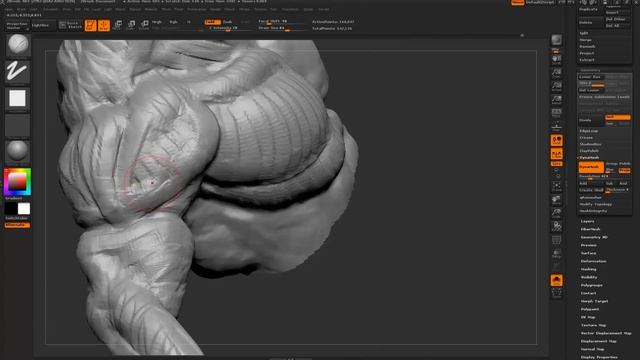Screen dimensions: 640x360
Task: Toggle the Rgb mode
Action: coord(173,22)
